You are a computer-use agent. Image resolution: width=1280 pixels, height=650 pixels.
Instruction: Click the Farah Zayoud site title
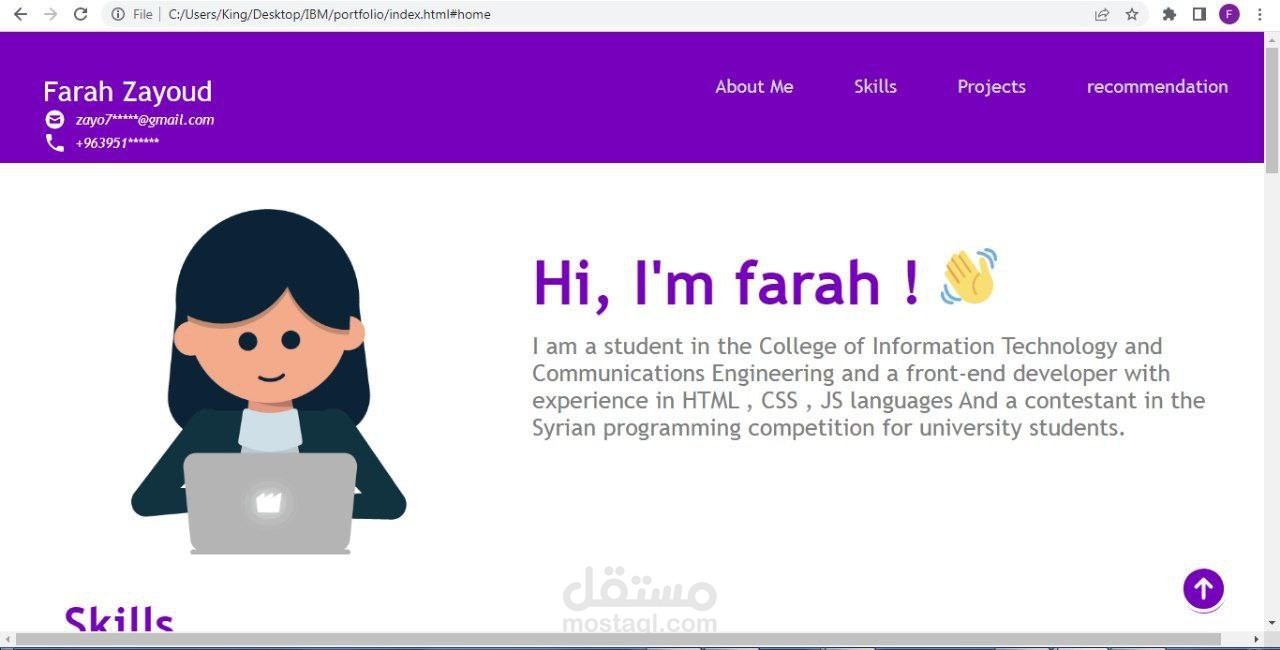tap(127, 92)
